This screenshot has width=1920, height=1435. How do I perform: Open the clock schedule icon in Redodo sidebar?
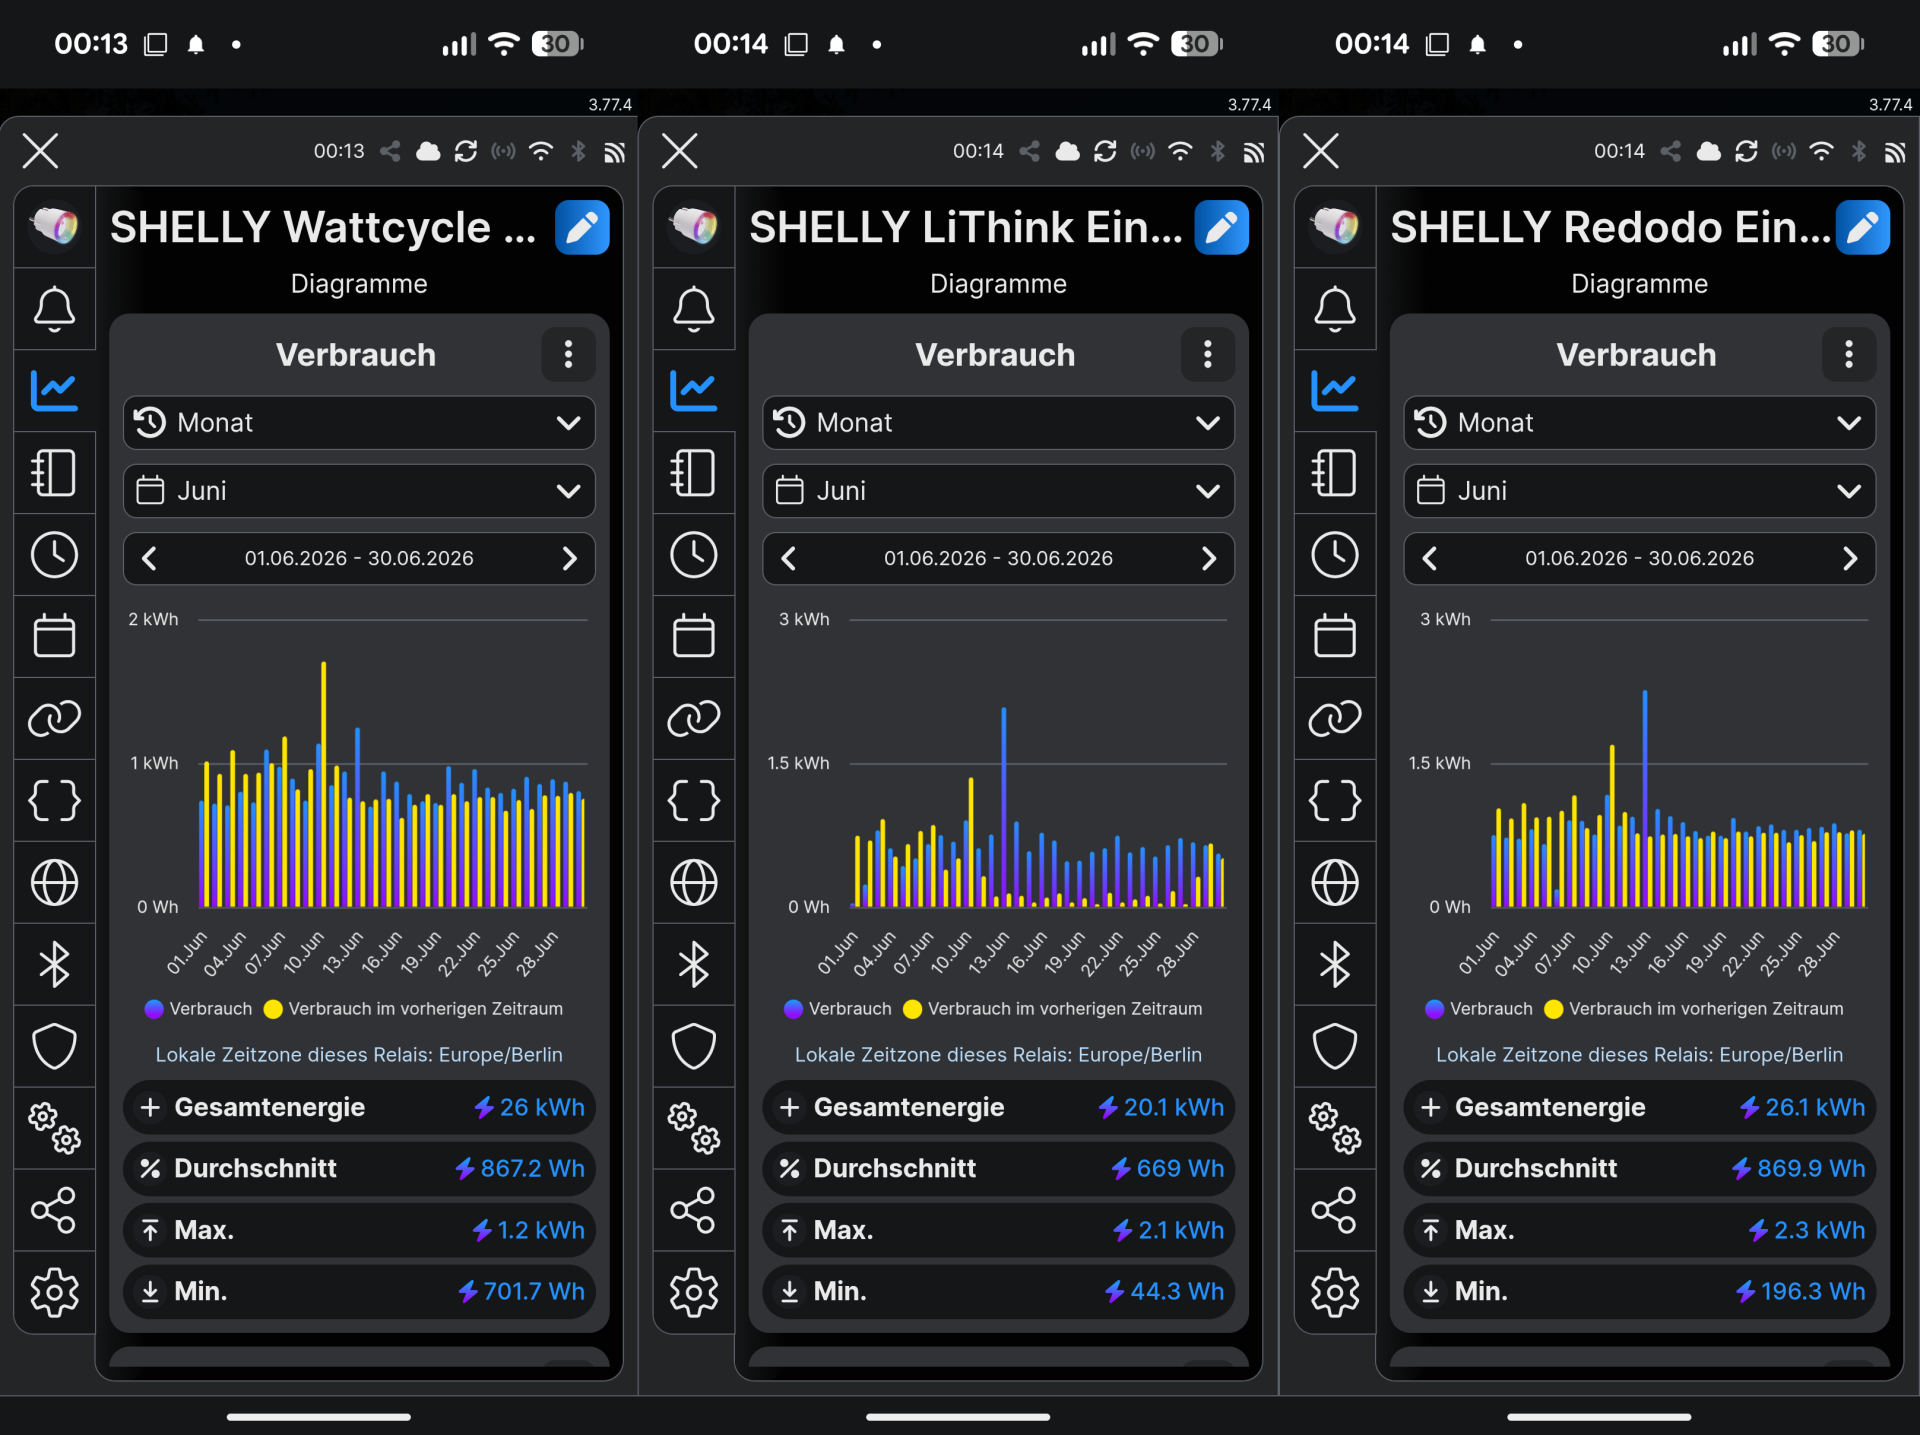(1335, 554)
